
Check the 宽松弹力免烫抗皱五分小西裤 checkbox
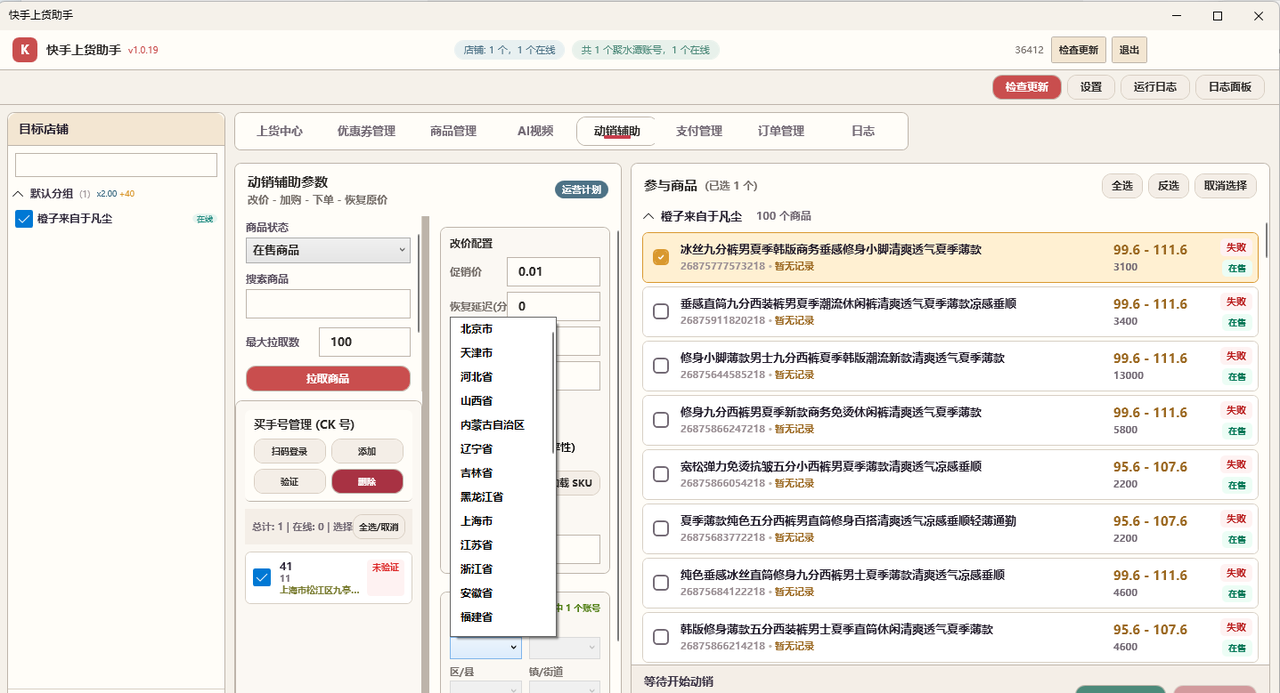click(x=661, y=474)
